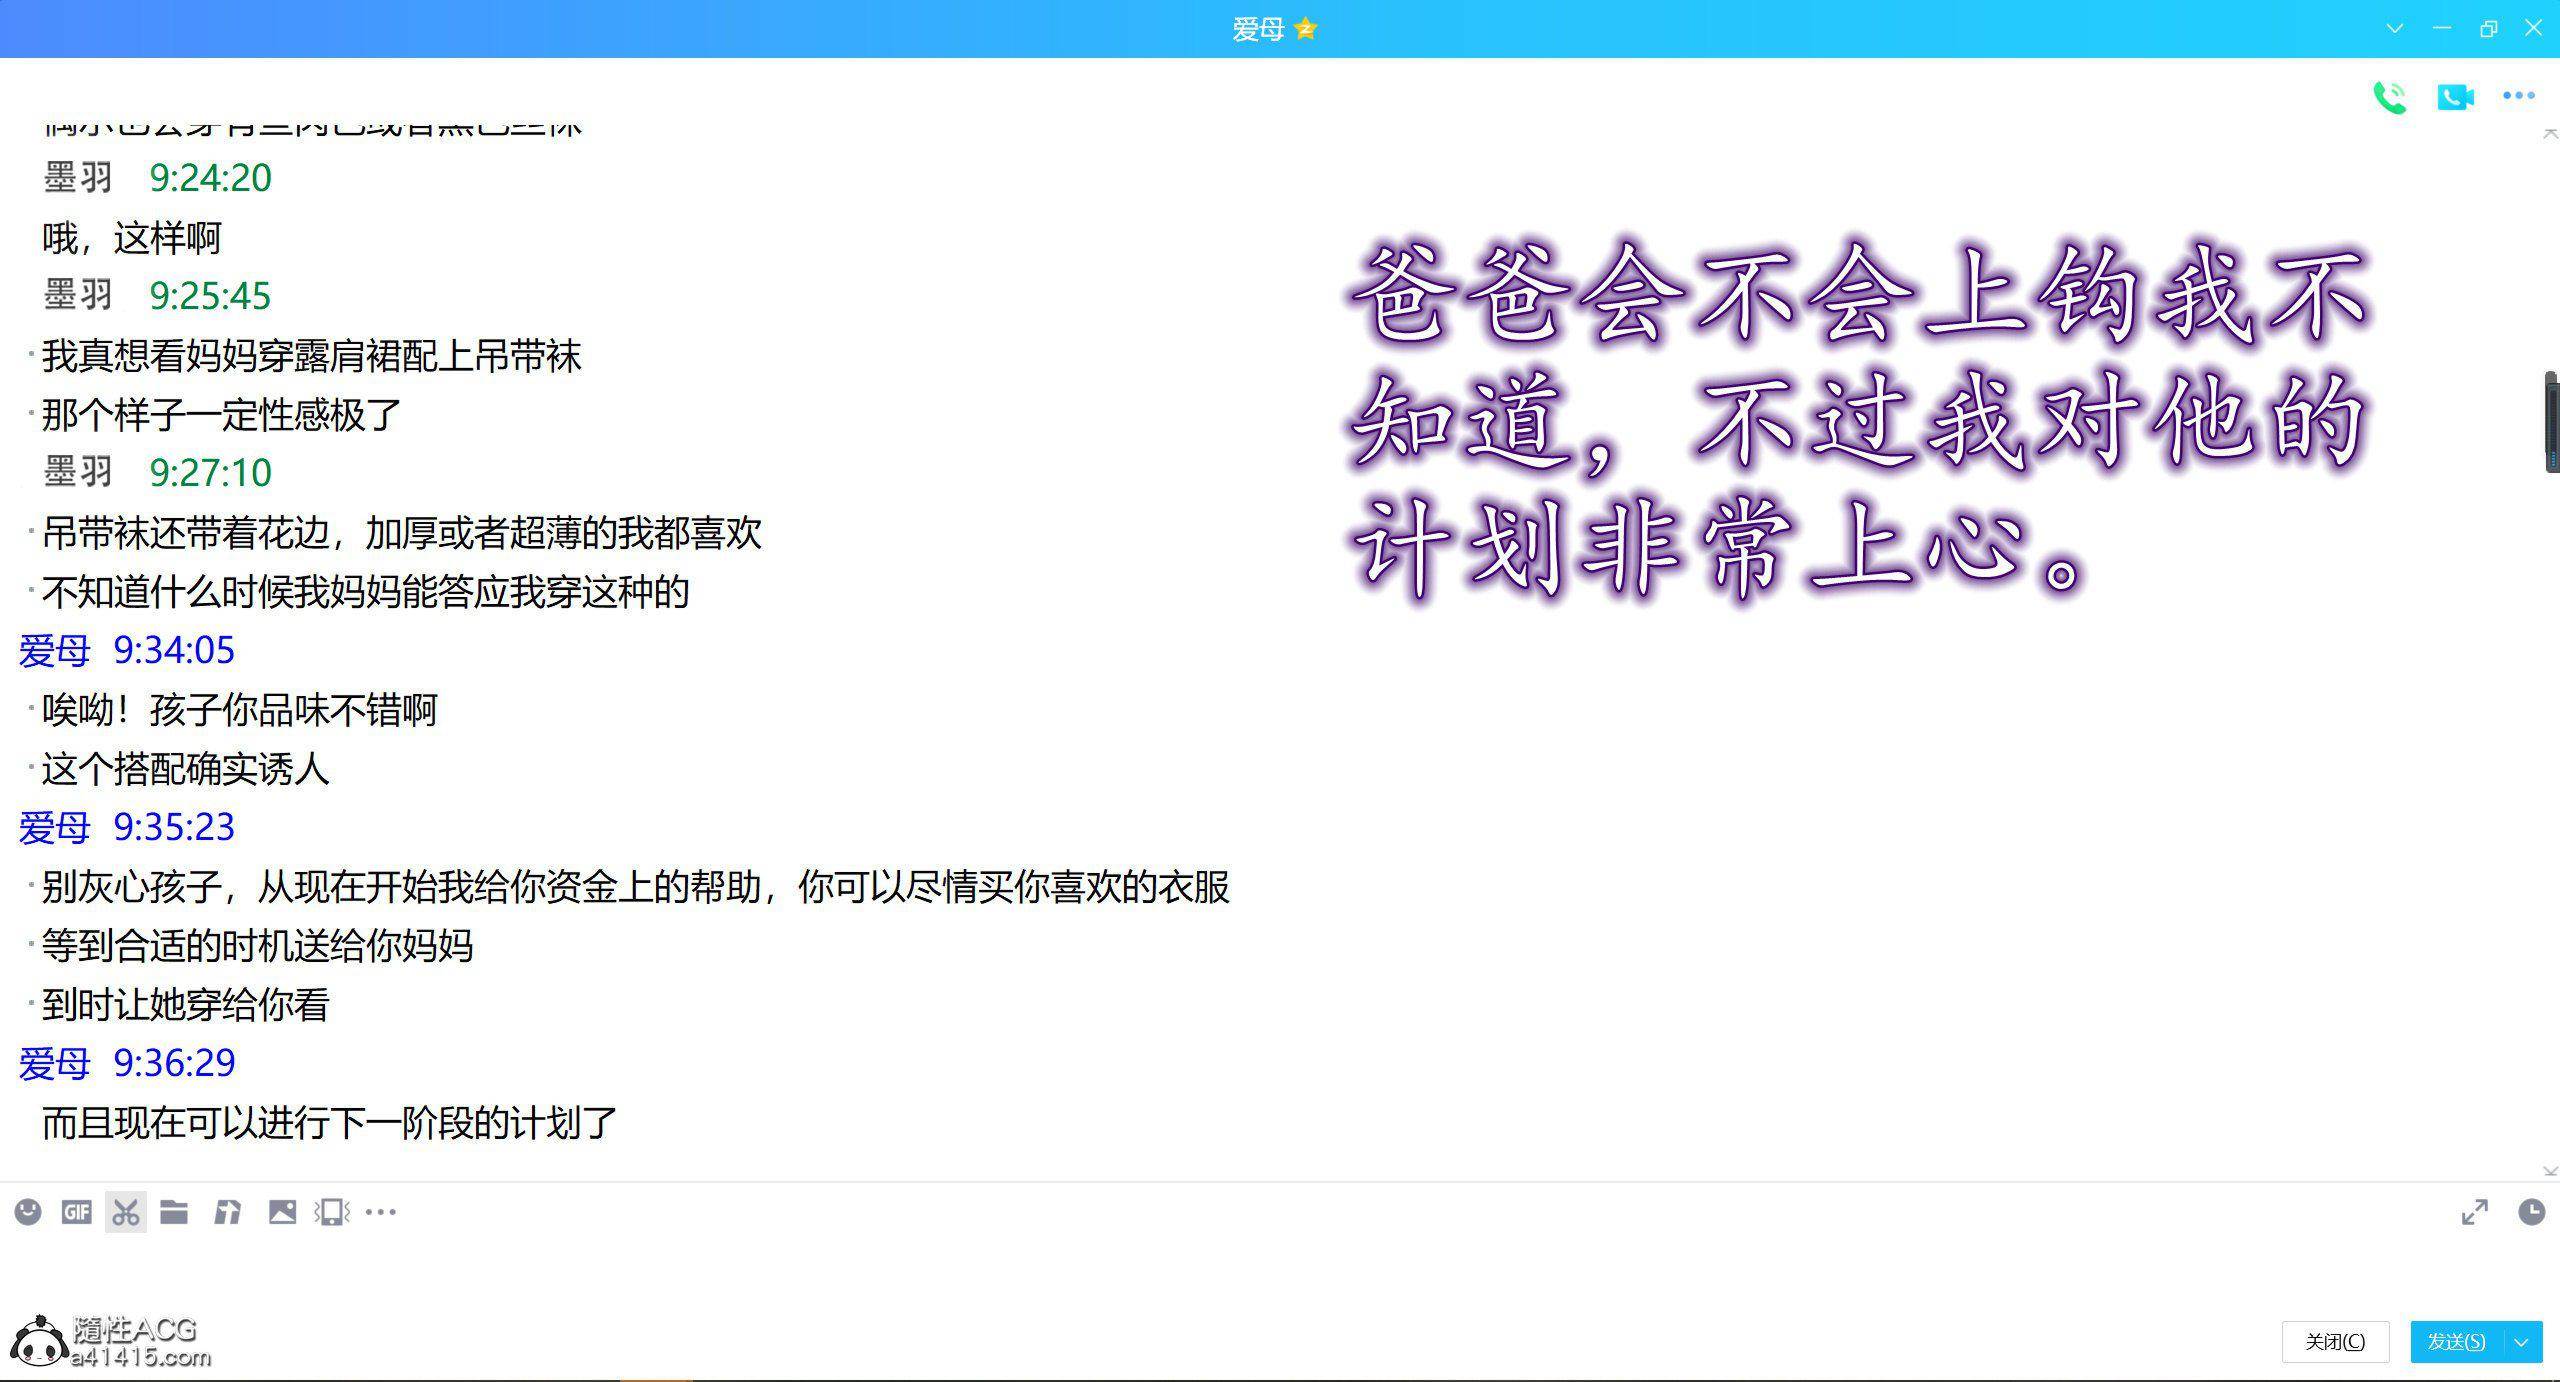Click the music share icon
2560x1382 pixels.
[x=227, y=1212]
